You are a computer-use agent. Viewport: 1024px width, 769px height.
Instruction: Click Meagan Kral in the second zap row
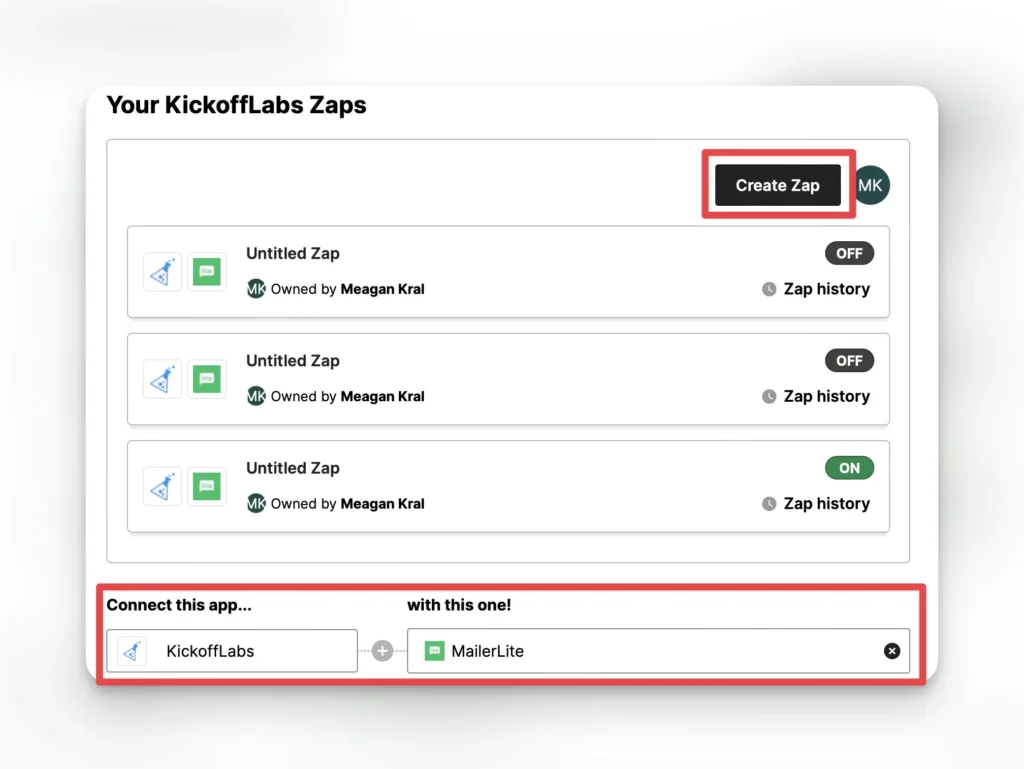pyautogui.click(x=383, y=396)
